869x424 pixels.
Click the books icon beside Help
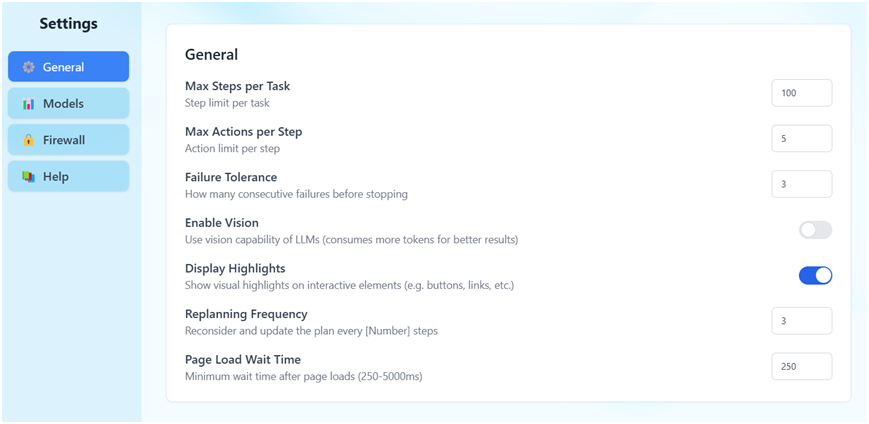click(28, 177)
